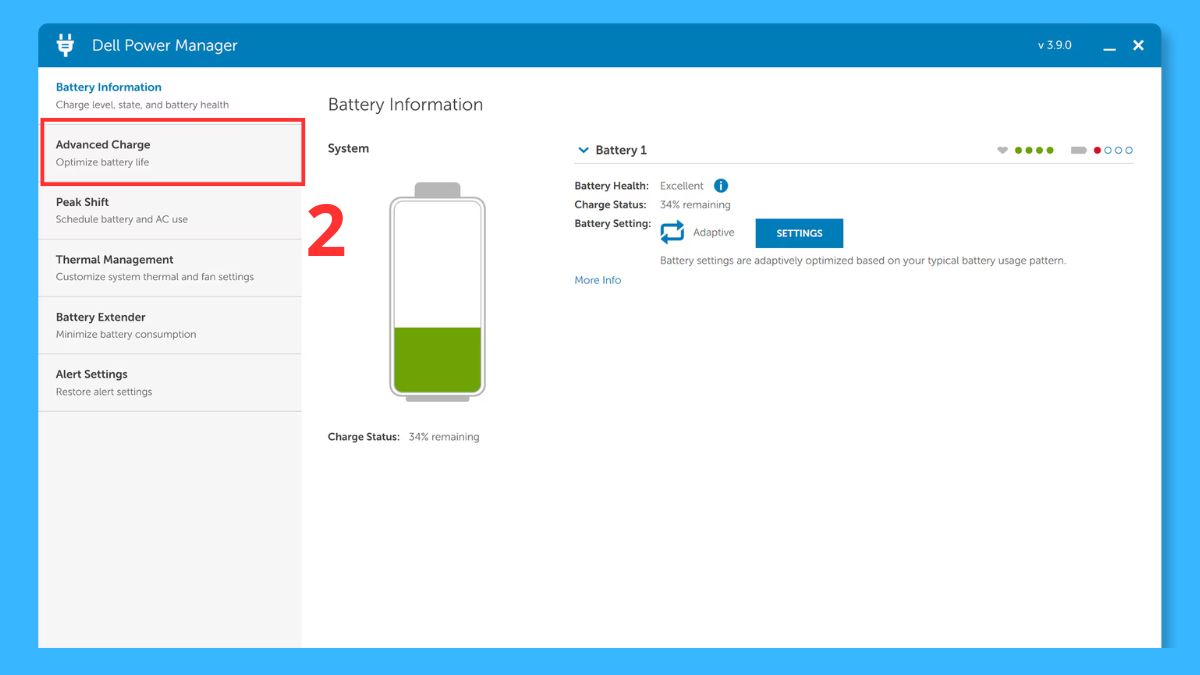Image resolution: width=1200 pixels, height=675 pixels.
Task: Go to the Battery Extender tab
Action: tap(170, 325)
